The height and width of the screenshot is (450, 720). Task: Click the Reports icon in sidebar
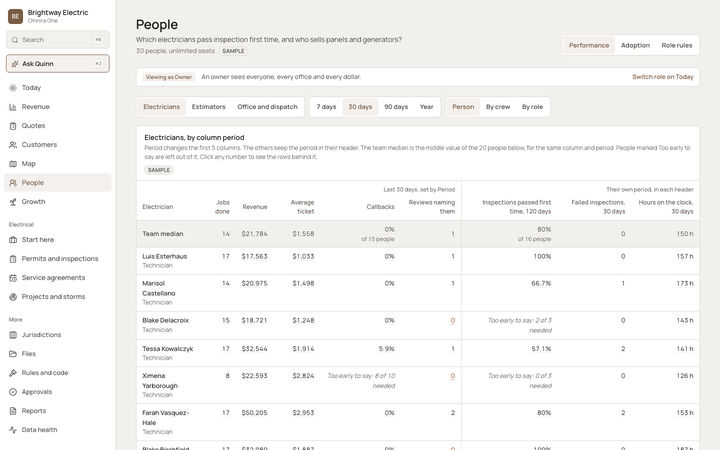[x=13, y=411]
